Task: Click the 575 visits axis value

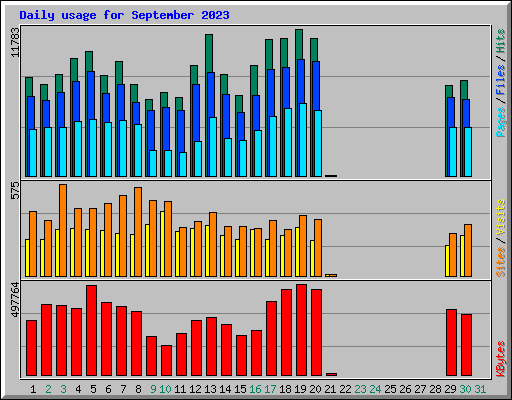Action: [x=15, y=190]
